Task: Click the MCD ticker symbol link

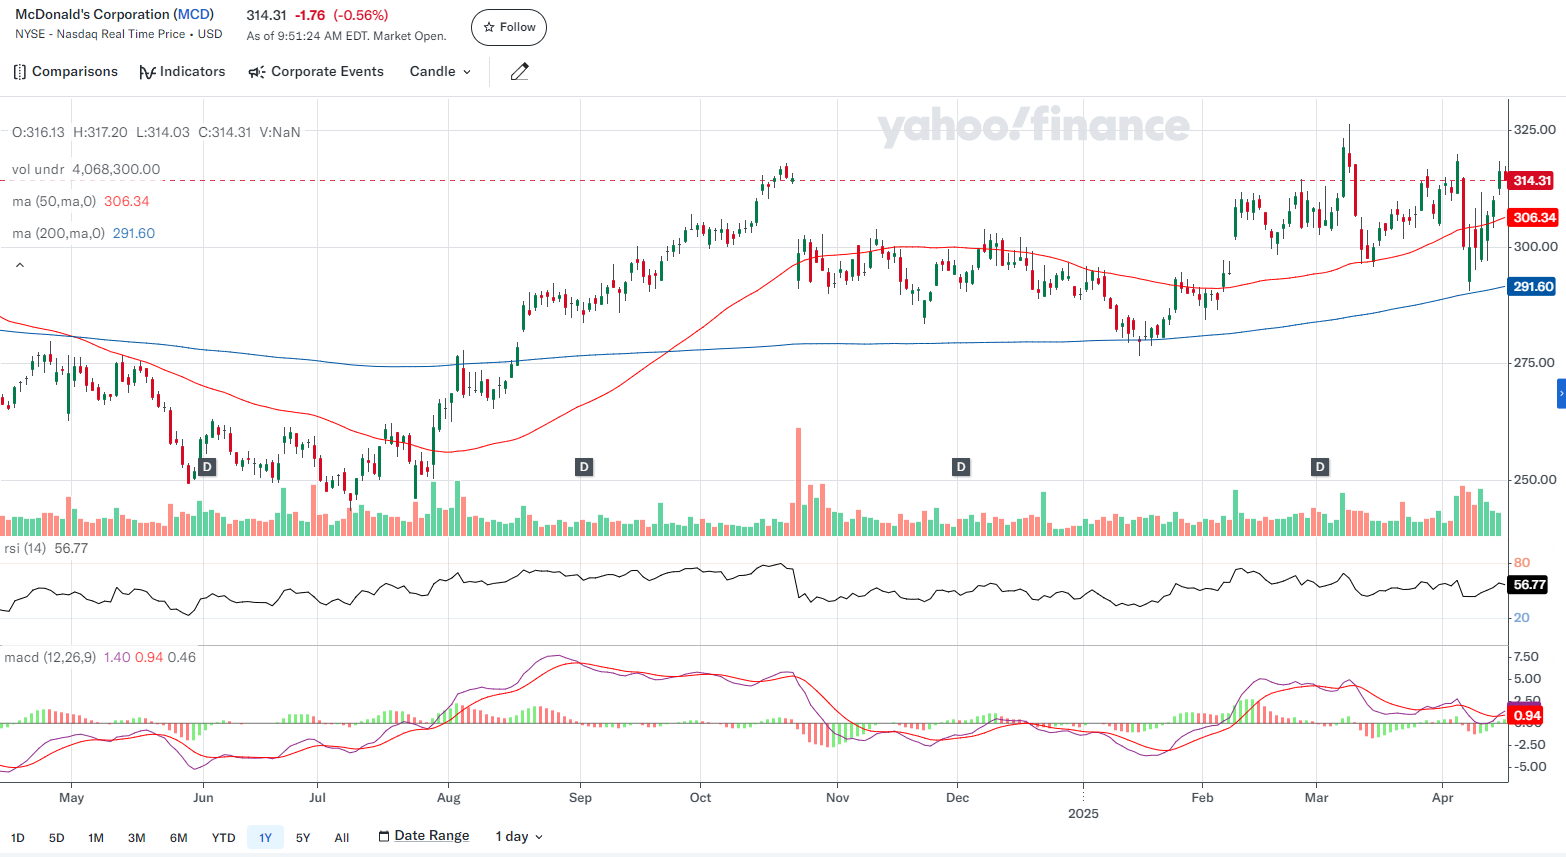Action: point(193,15)
